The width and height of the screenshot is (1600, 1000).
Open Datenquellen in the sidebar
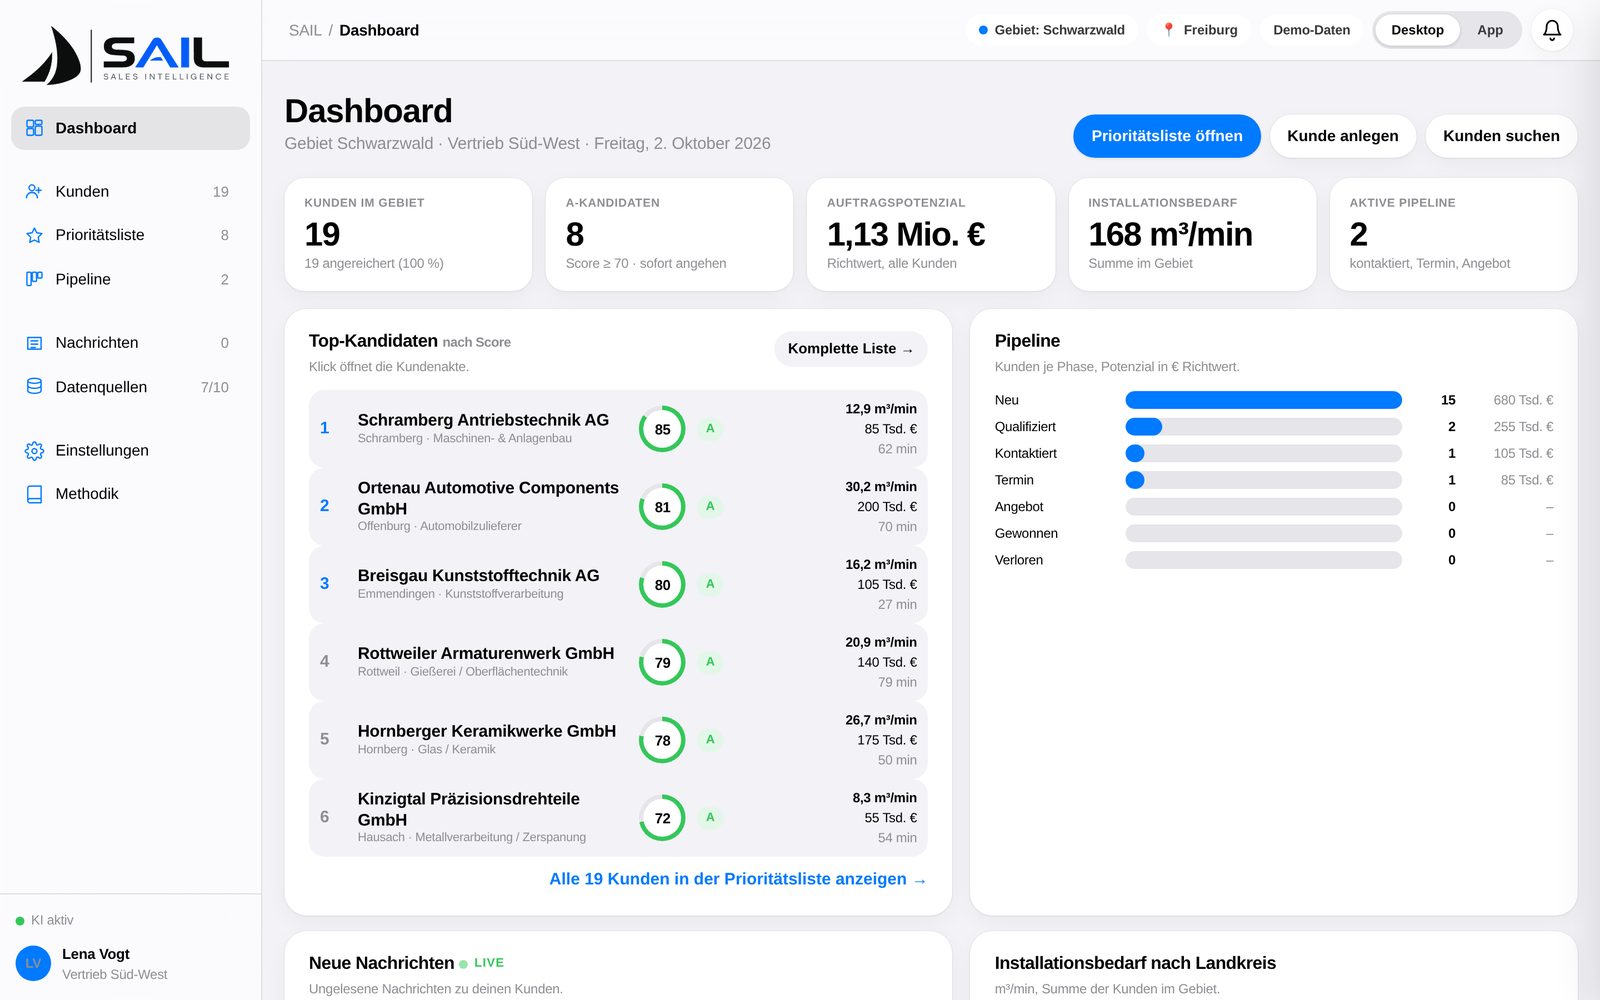coord(130,387)
